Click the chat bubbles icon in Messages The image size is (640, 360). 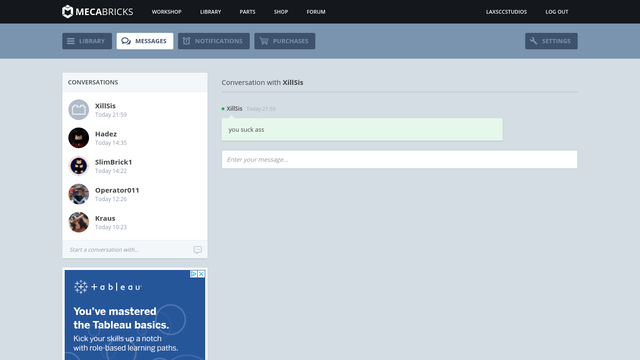pos(126,41)
